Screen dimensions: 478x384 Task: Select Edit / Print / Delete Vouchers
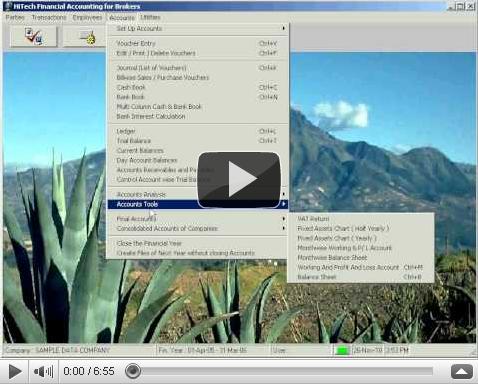(x=198, y=53)
